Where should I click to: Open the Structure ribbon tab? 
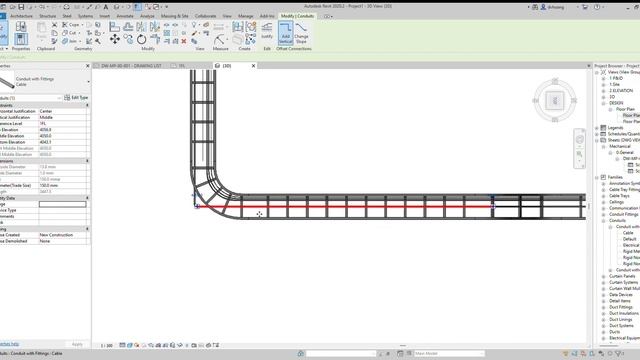[x=47, y=16]
